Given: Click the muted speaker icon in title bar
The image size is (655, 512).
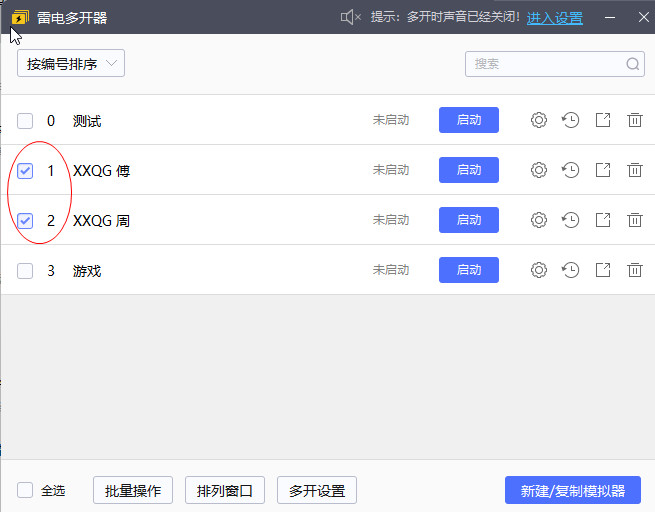Looking at the screenshot, I should (x=350, y=17).
